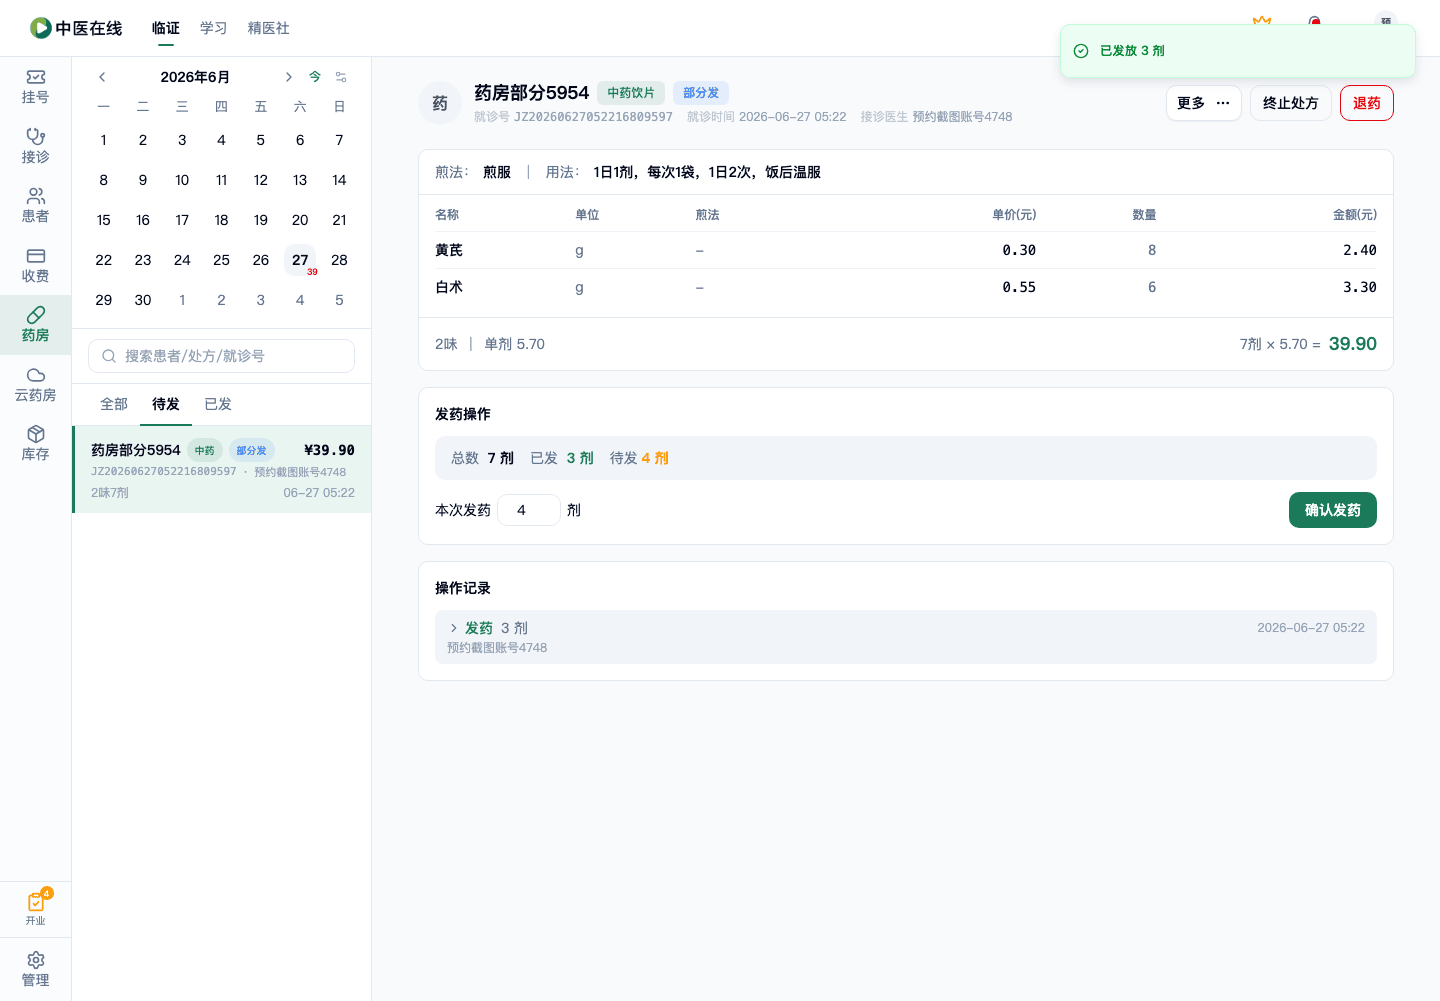The image size is (1440, 1001).
Task: Open the 更多 options dropdown
Action: [x=1204, y=103]
